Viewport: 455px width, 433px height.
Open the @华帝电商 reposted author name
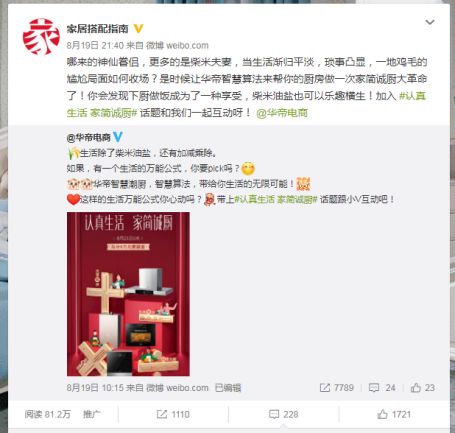click(x=88, y=137)
